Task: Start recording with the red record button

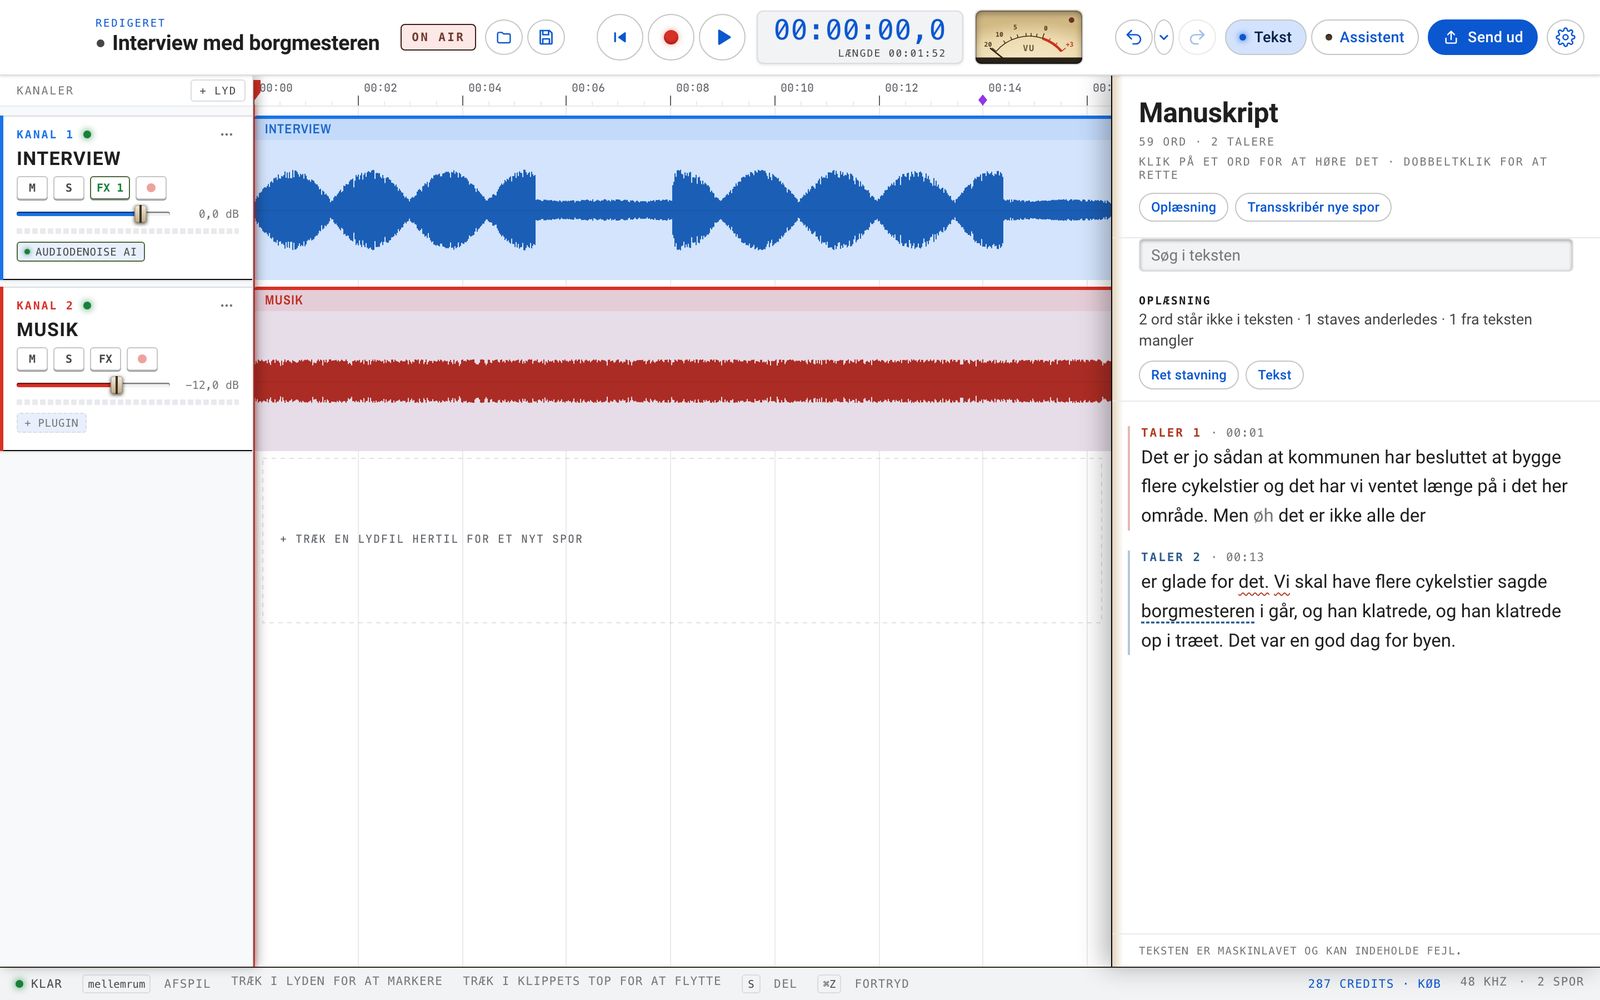Action: tap(671, 37)
